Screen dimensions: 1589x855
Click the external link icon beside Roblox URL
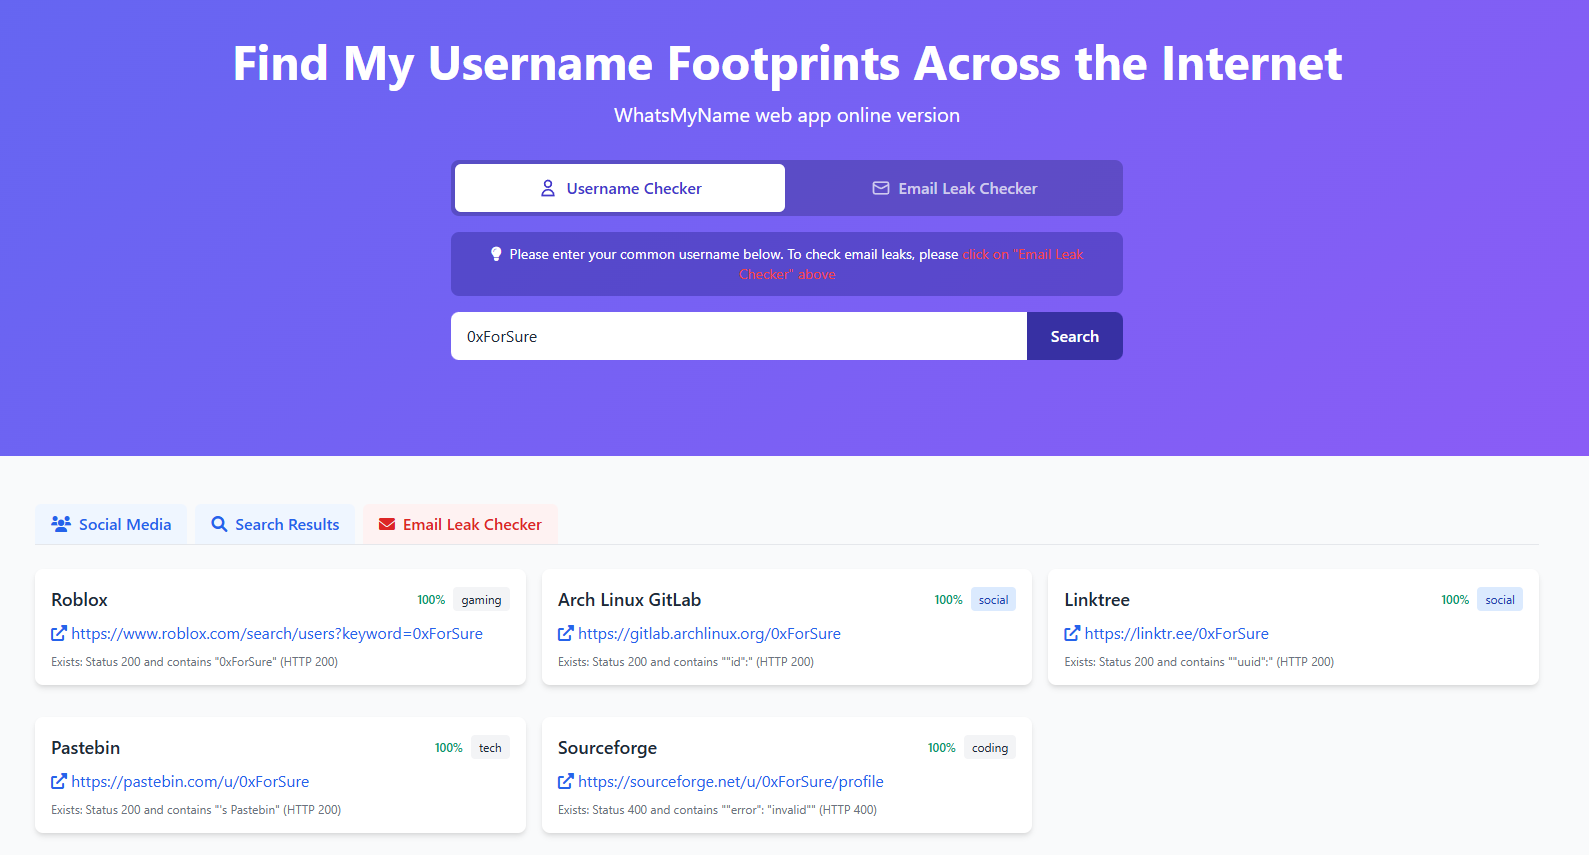[x=59, y=633]
